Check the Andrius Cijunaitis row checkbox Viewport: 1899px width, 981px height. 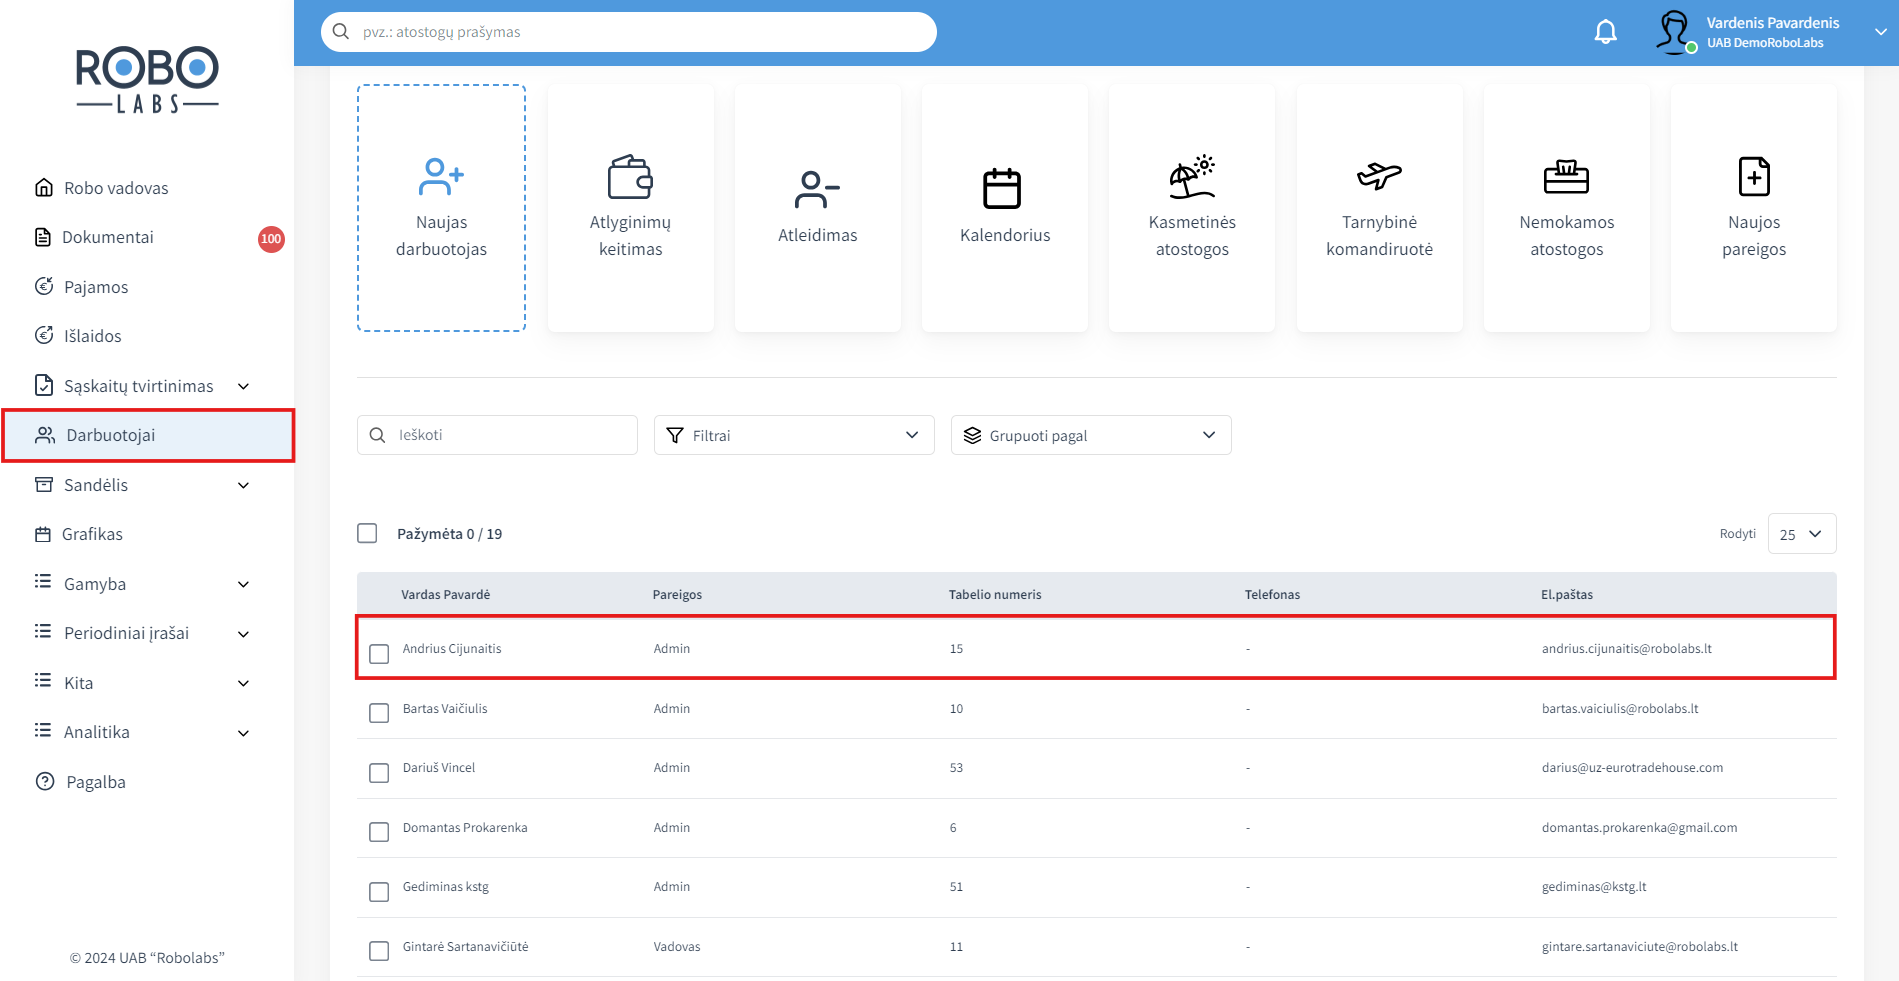click(379, 654)
